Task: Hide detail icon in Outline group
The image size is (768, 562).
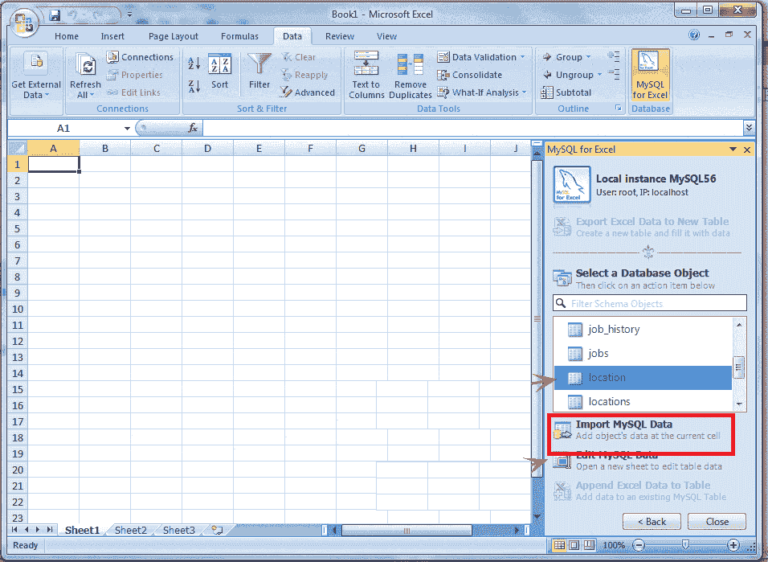Action: (x=614, y=74)
